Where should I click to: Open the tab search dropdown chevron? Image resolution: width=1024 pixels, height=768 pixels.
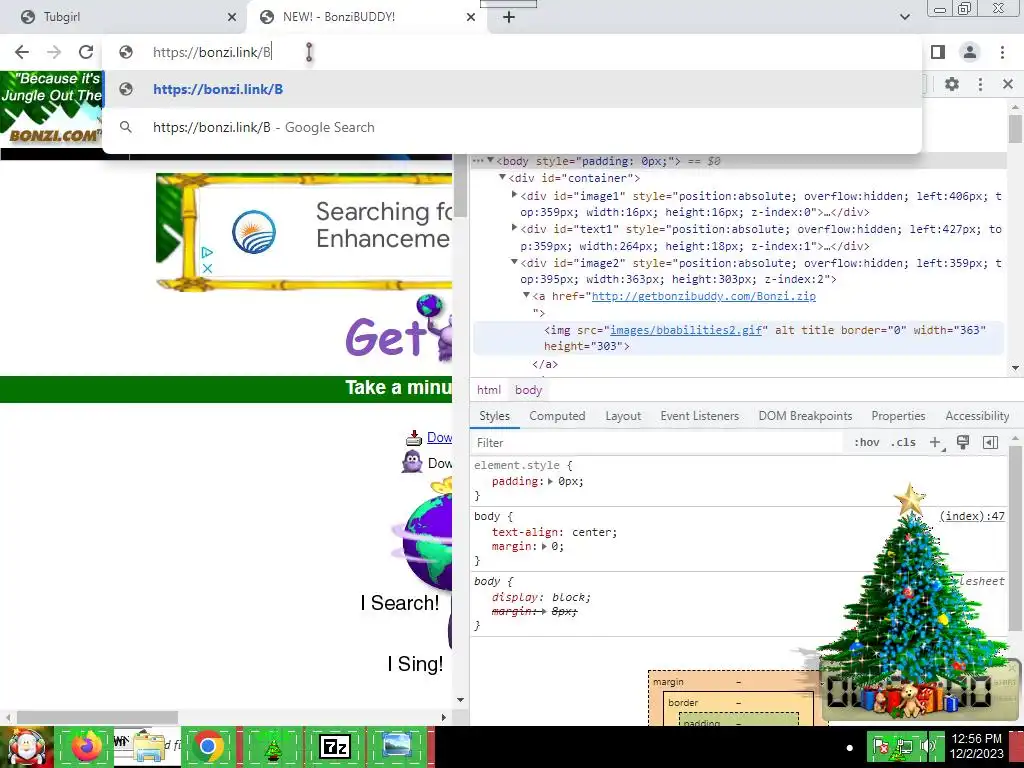pyautogui.click(x=904, y=17)
